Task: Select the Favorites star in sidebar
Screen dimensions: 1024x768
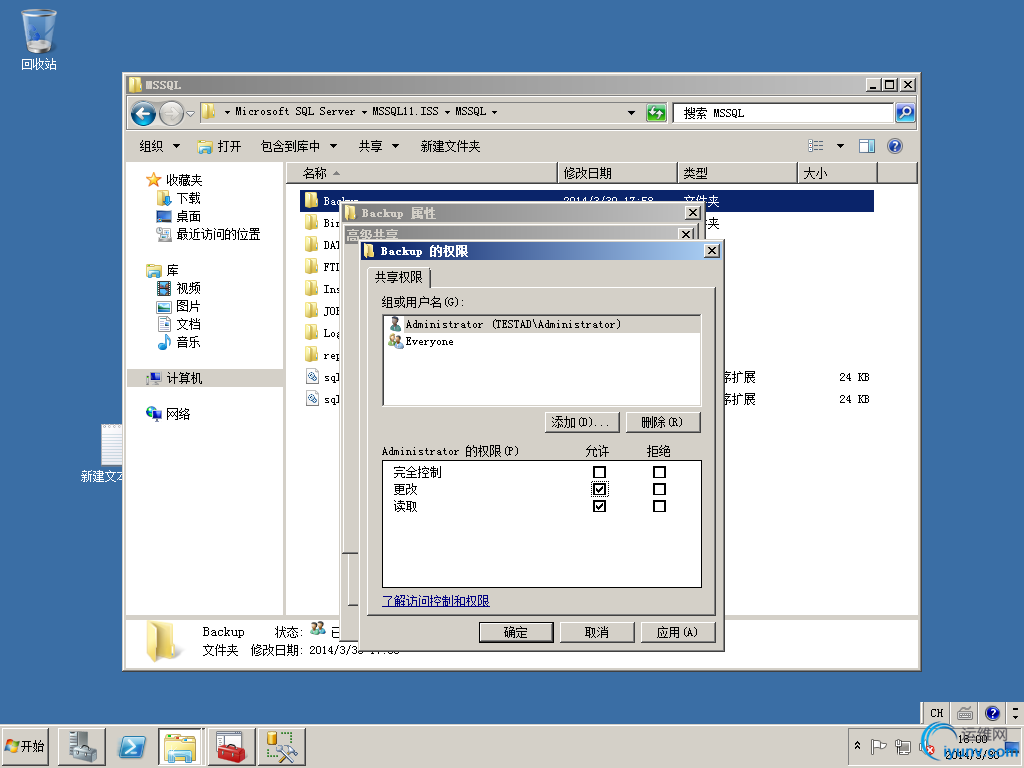Action: point(153,180)
